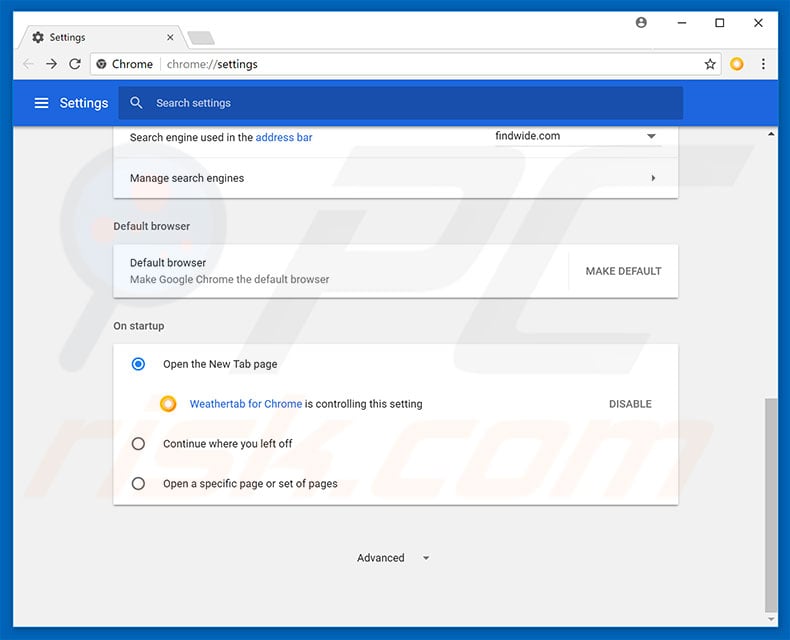
Task: Disable Weathertab controlling startup setting
Action: pyautogui.click(x=630, y=404)
